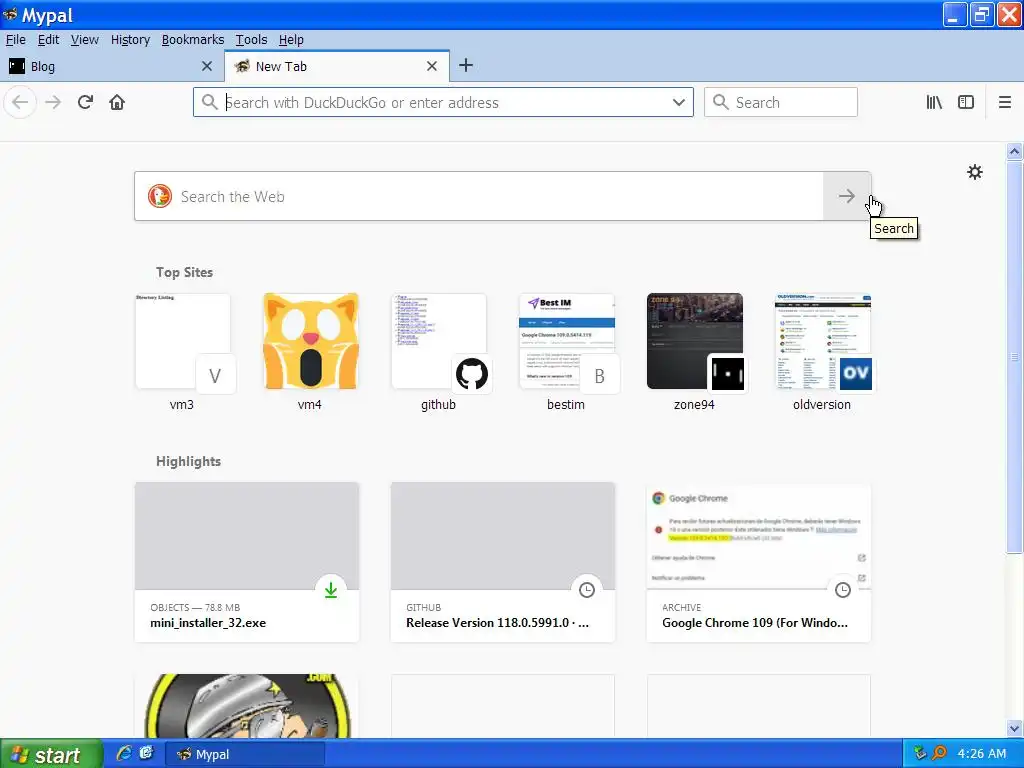Click the Mypal taskbar button
1024x768 pixels.
point(245,754)
